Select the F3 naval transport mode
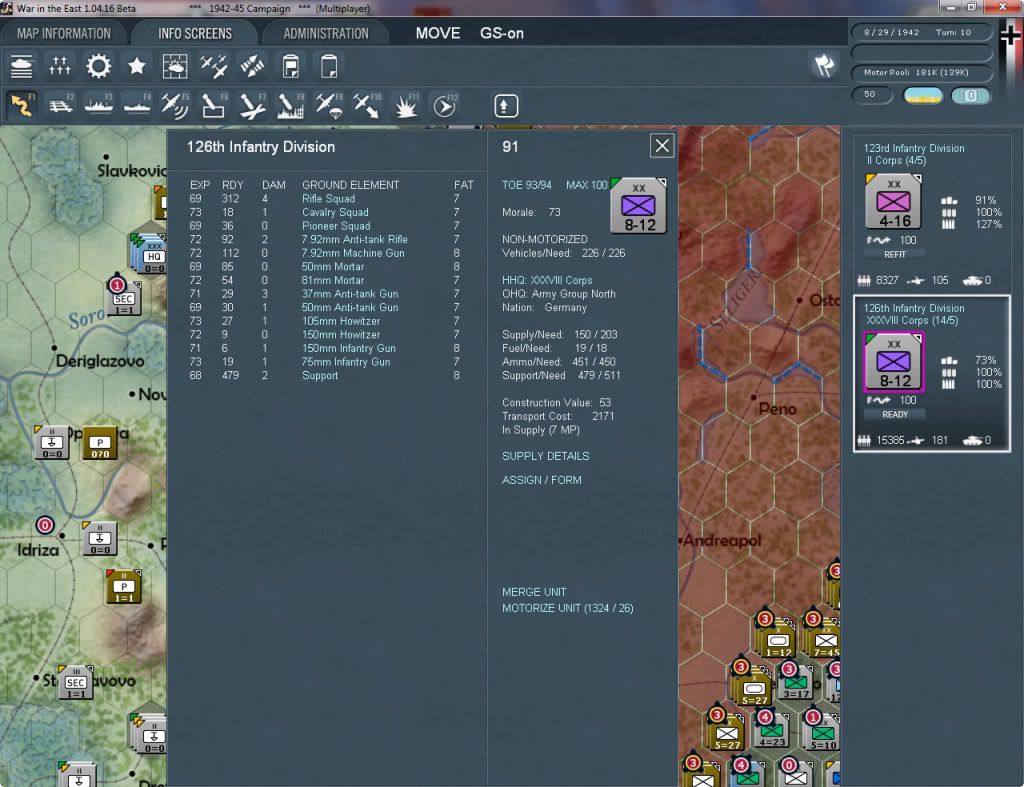 tap(99, 105)
